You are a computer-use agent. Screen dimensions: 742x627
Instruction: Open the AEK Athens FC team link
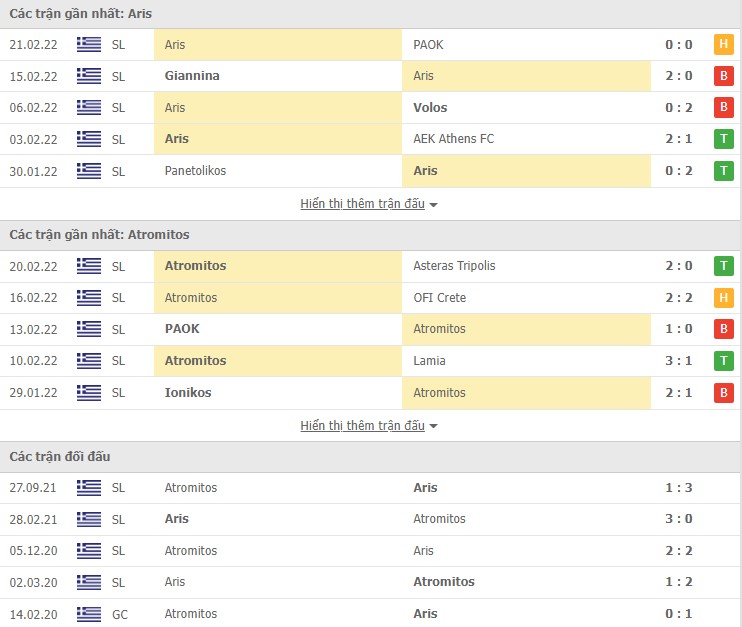point(453,139)
